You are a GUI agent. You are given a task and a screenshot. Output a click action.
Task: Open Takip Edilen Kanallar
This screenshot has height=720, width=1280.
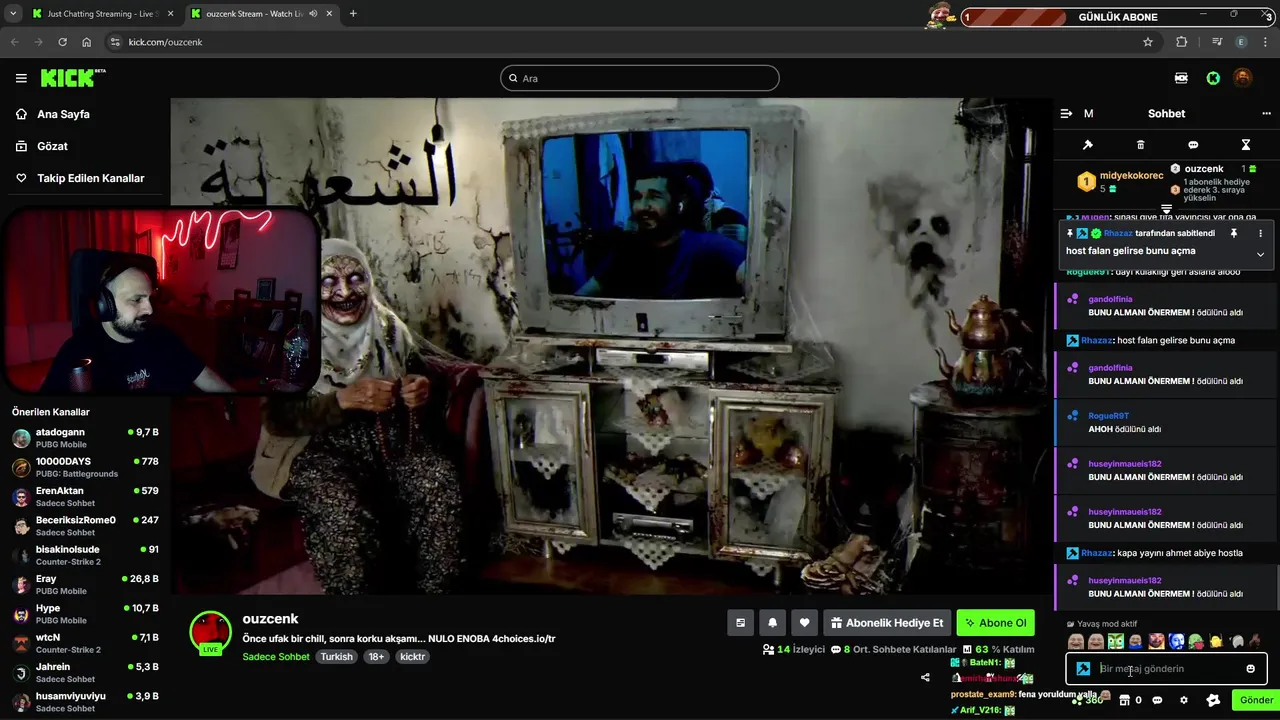(x=90, y=178)
